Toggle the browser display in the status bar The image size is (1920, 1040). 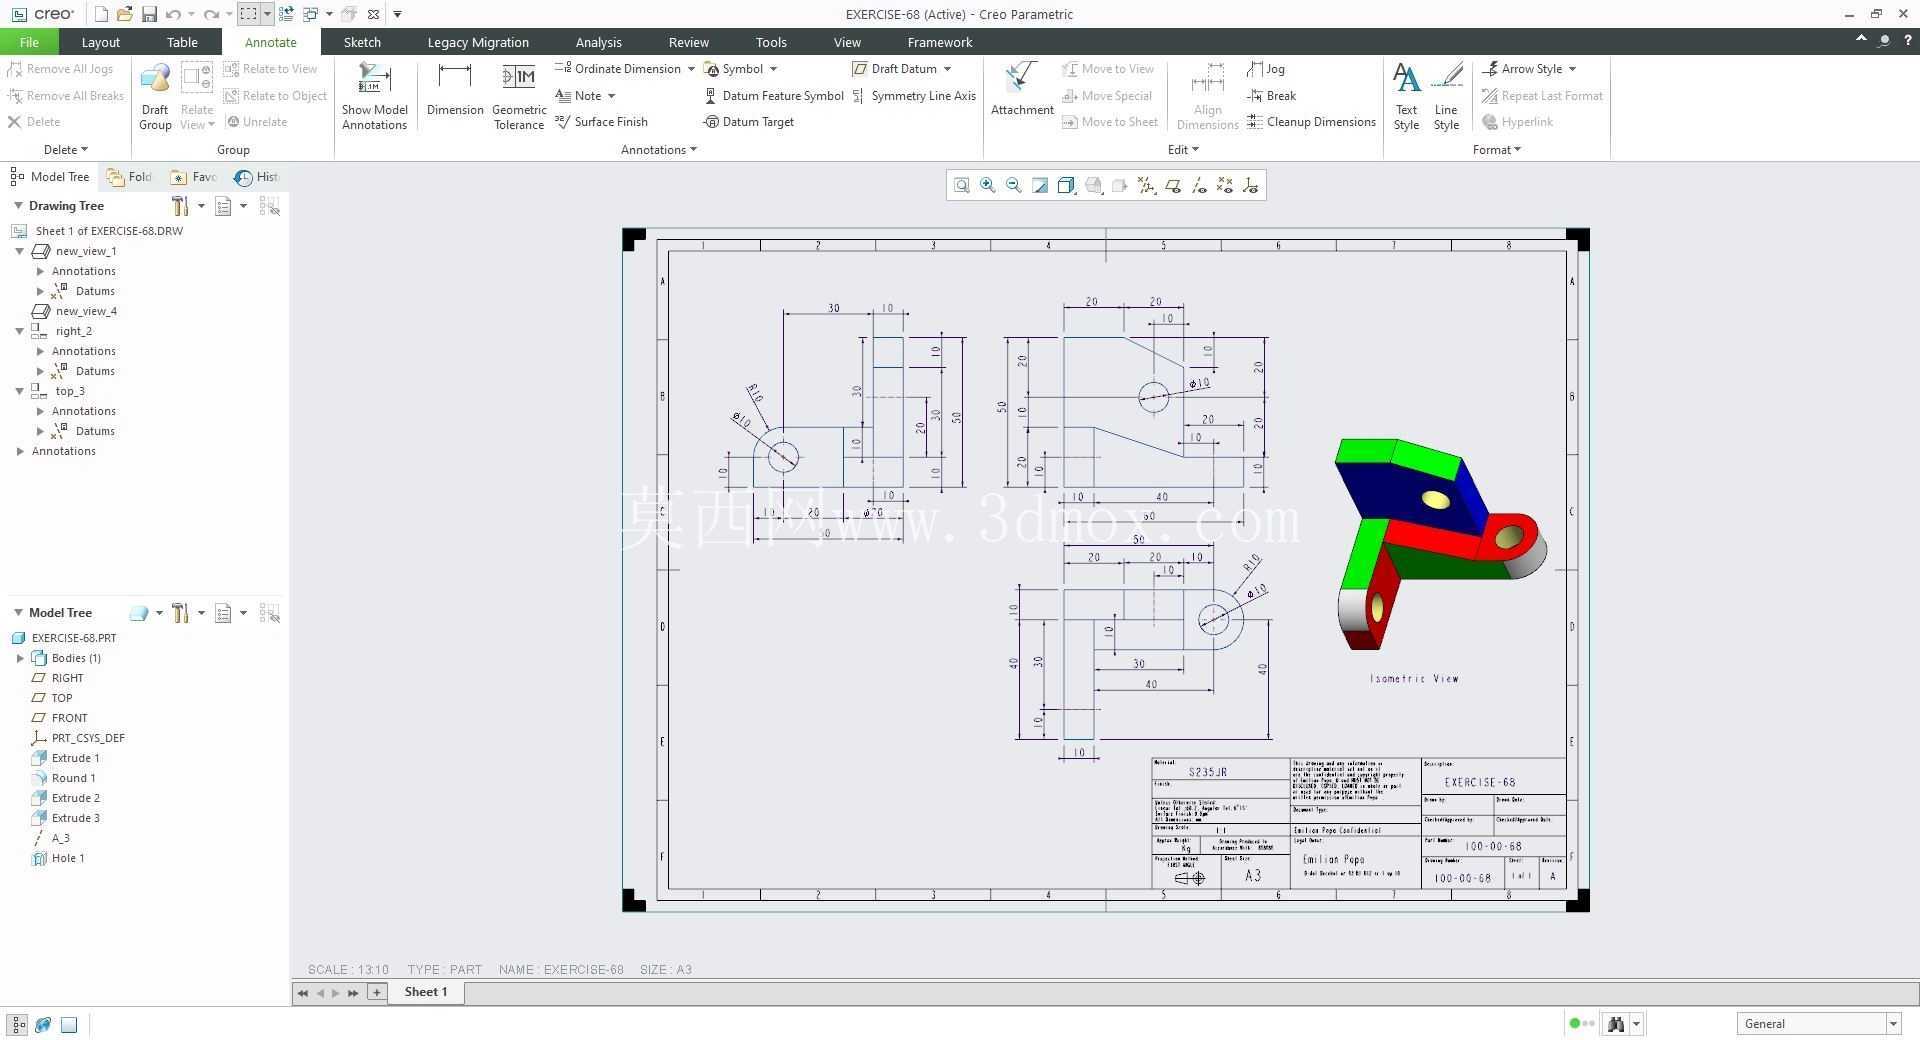click(43, 1024)
